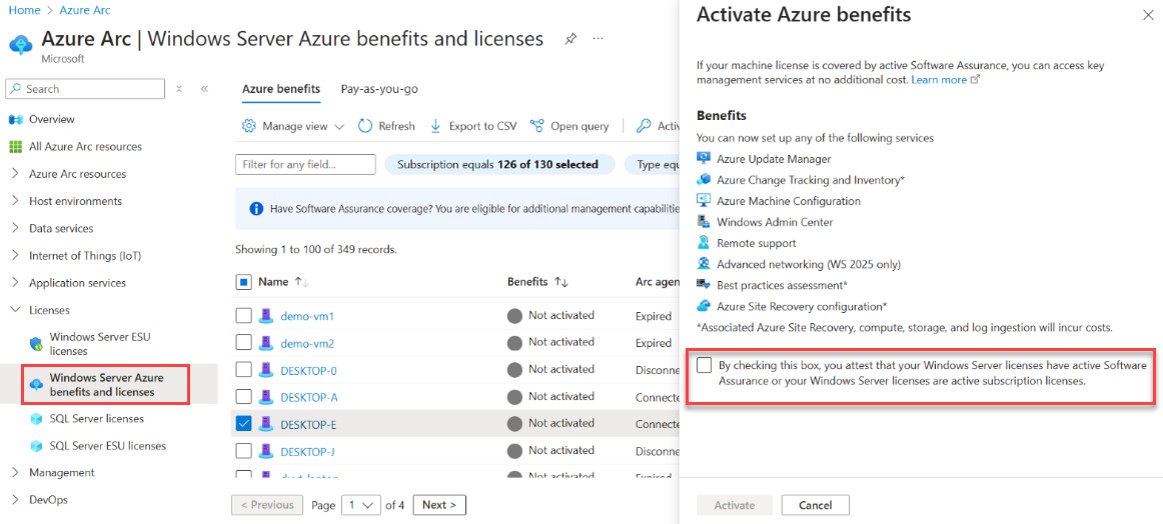Expand Data services section
Screen dimensions: 1163x524
[16, 229]
